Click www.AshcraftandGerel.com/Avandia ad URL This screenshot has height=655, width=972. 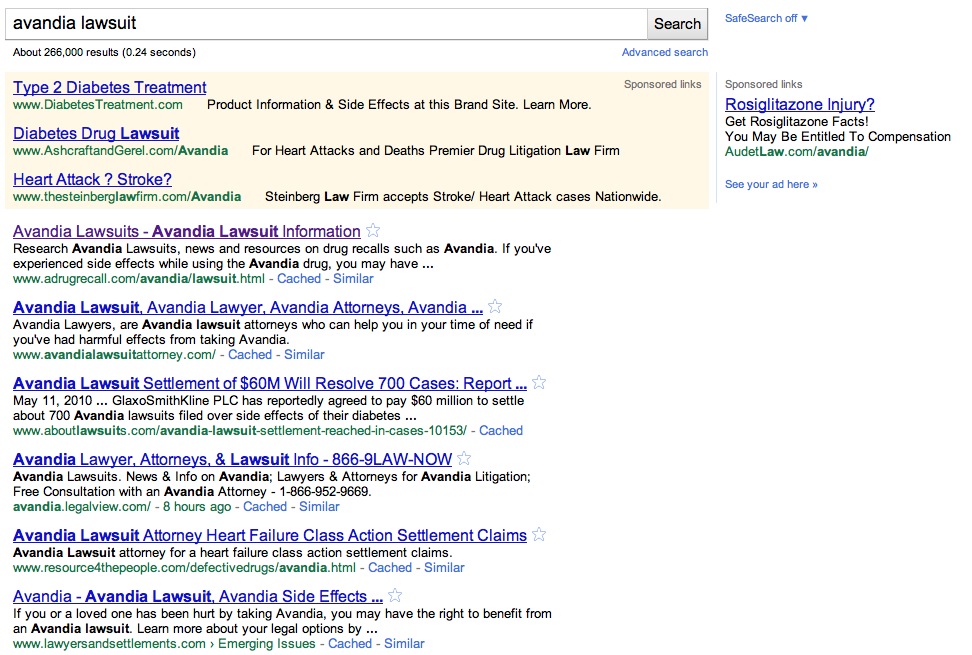[x=120, y=151]
